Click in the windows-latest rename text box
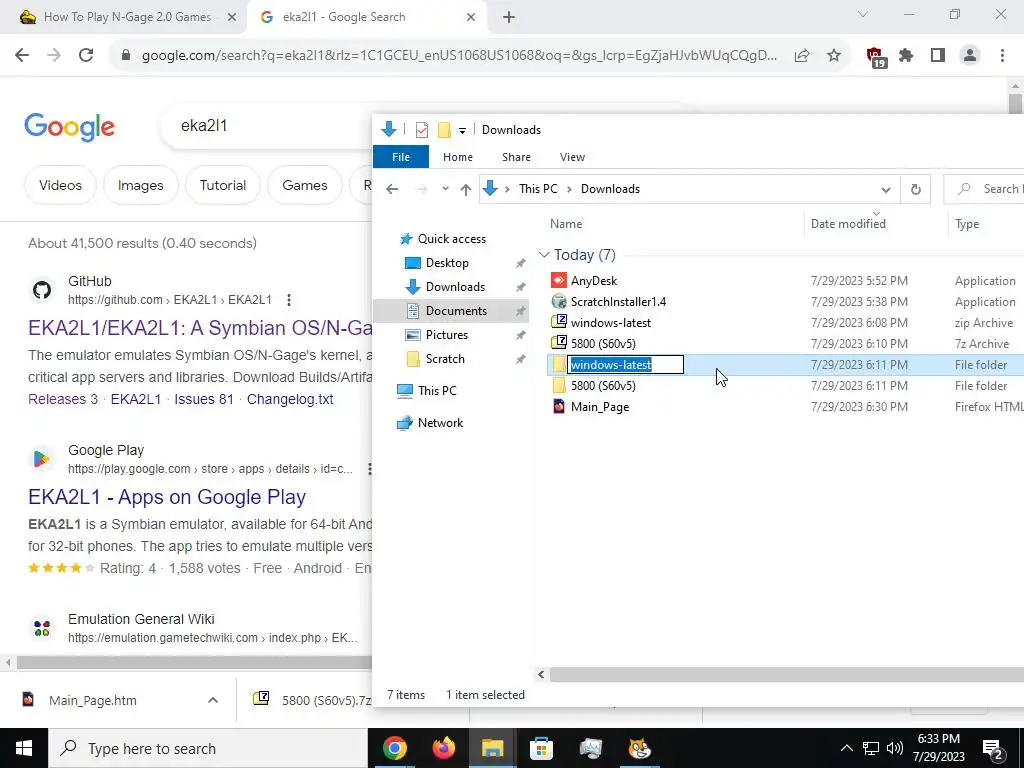1024x768 pixels. (626, 365)
